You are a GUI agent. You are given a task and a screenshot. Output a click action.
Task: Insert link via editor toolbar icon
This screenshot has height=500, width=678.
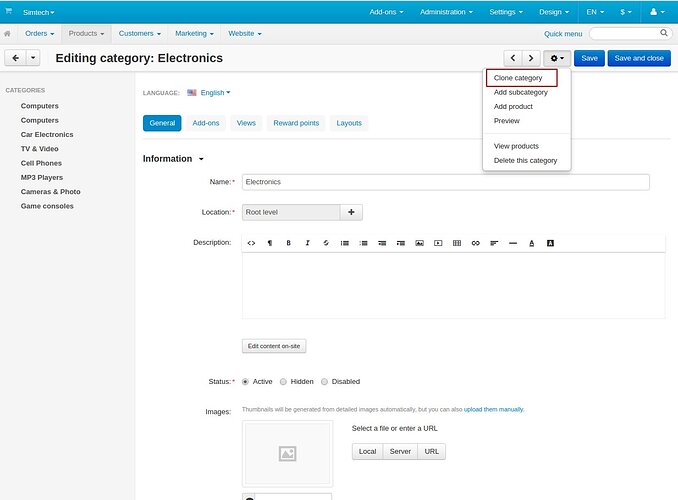tap(476, 243)
